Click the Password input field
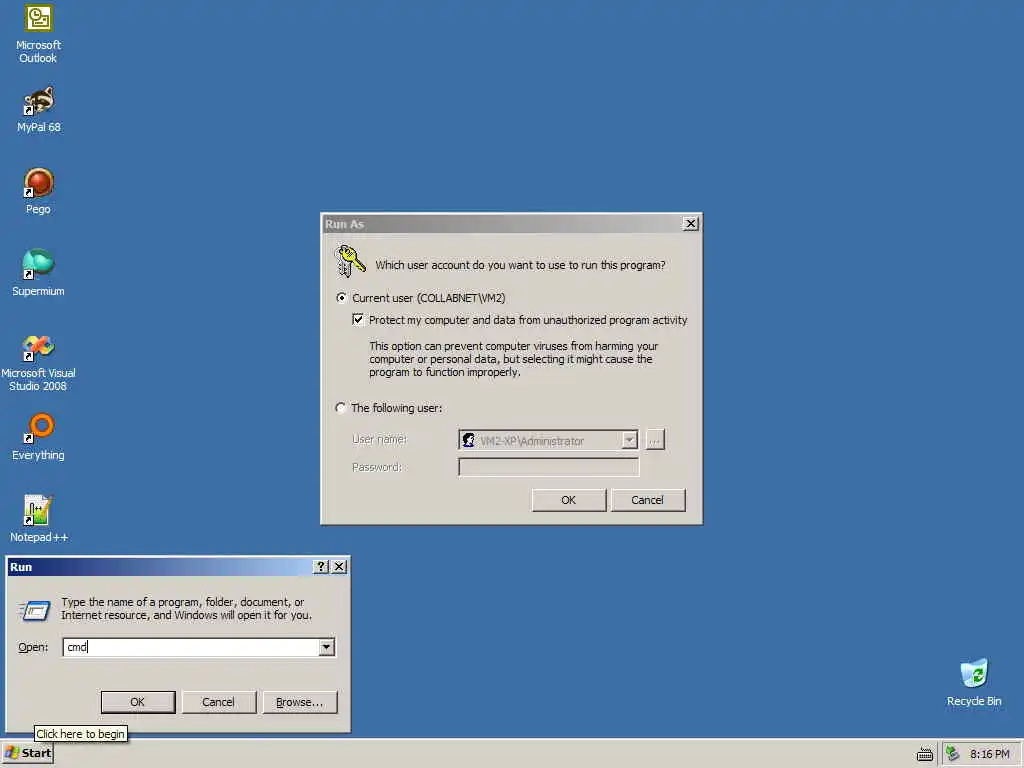The width and height of the screenshot is (1024, 768). [x=549, y=467]
